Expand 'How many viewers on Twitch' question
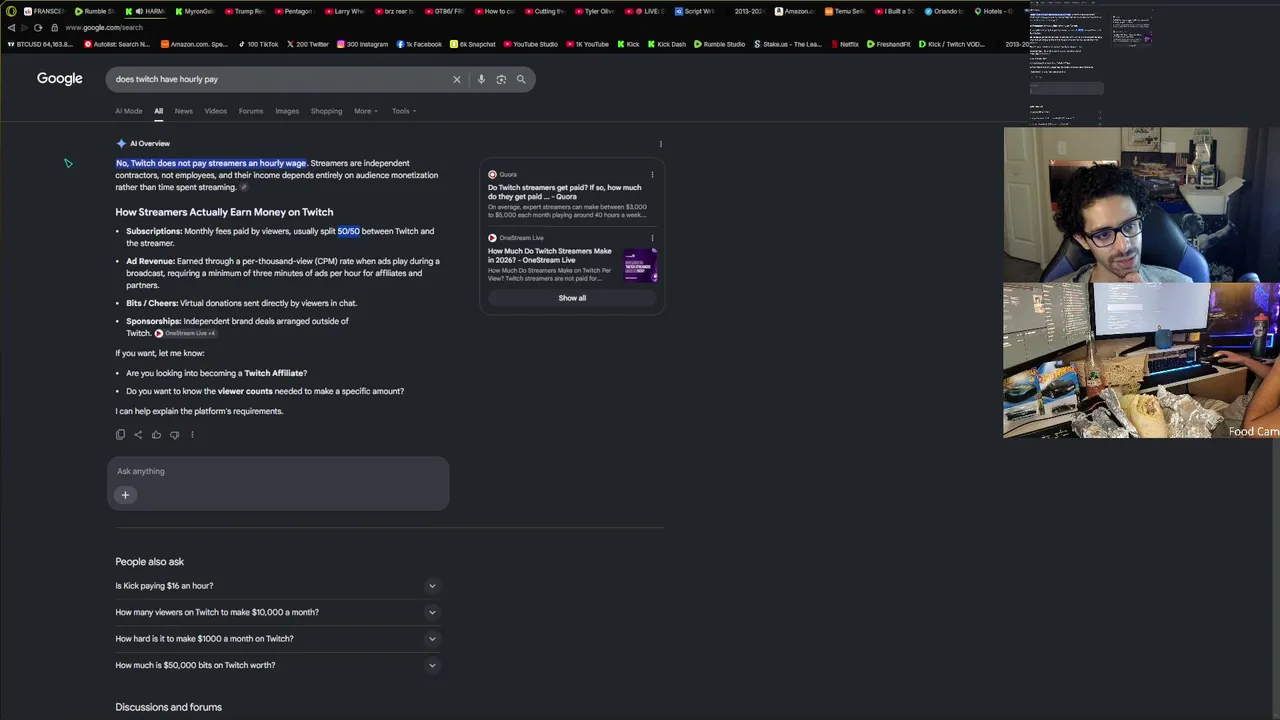Image resolution: width=1280 pixels, height=720 pixels. pos(278,612)
